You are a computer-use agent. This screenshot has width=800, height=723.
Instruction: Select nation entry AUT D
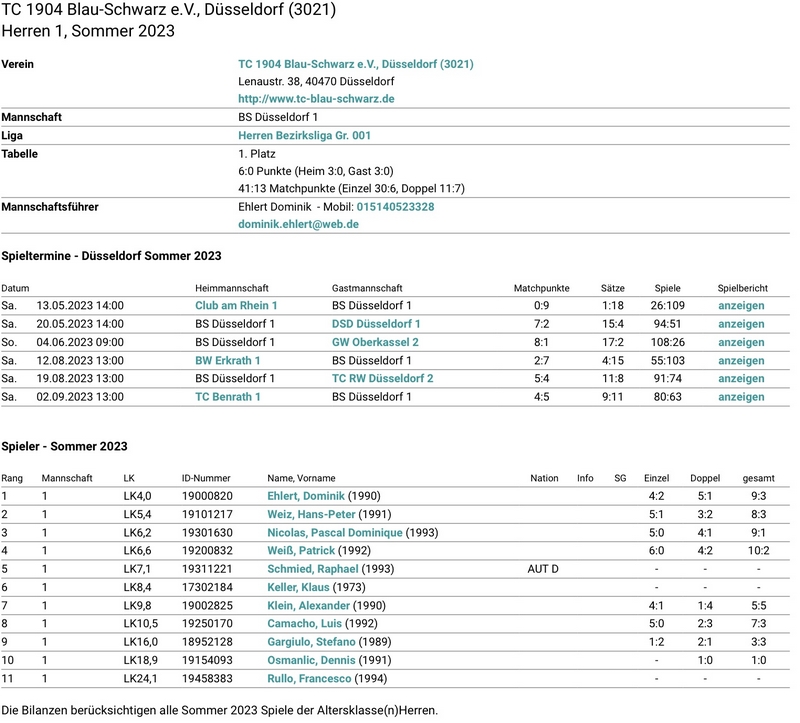543,569
